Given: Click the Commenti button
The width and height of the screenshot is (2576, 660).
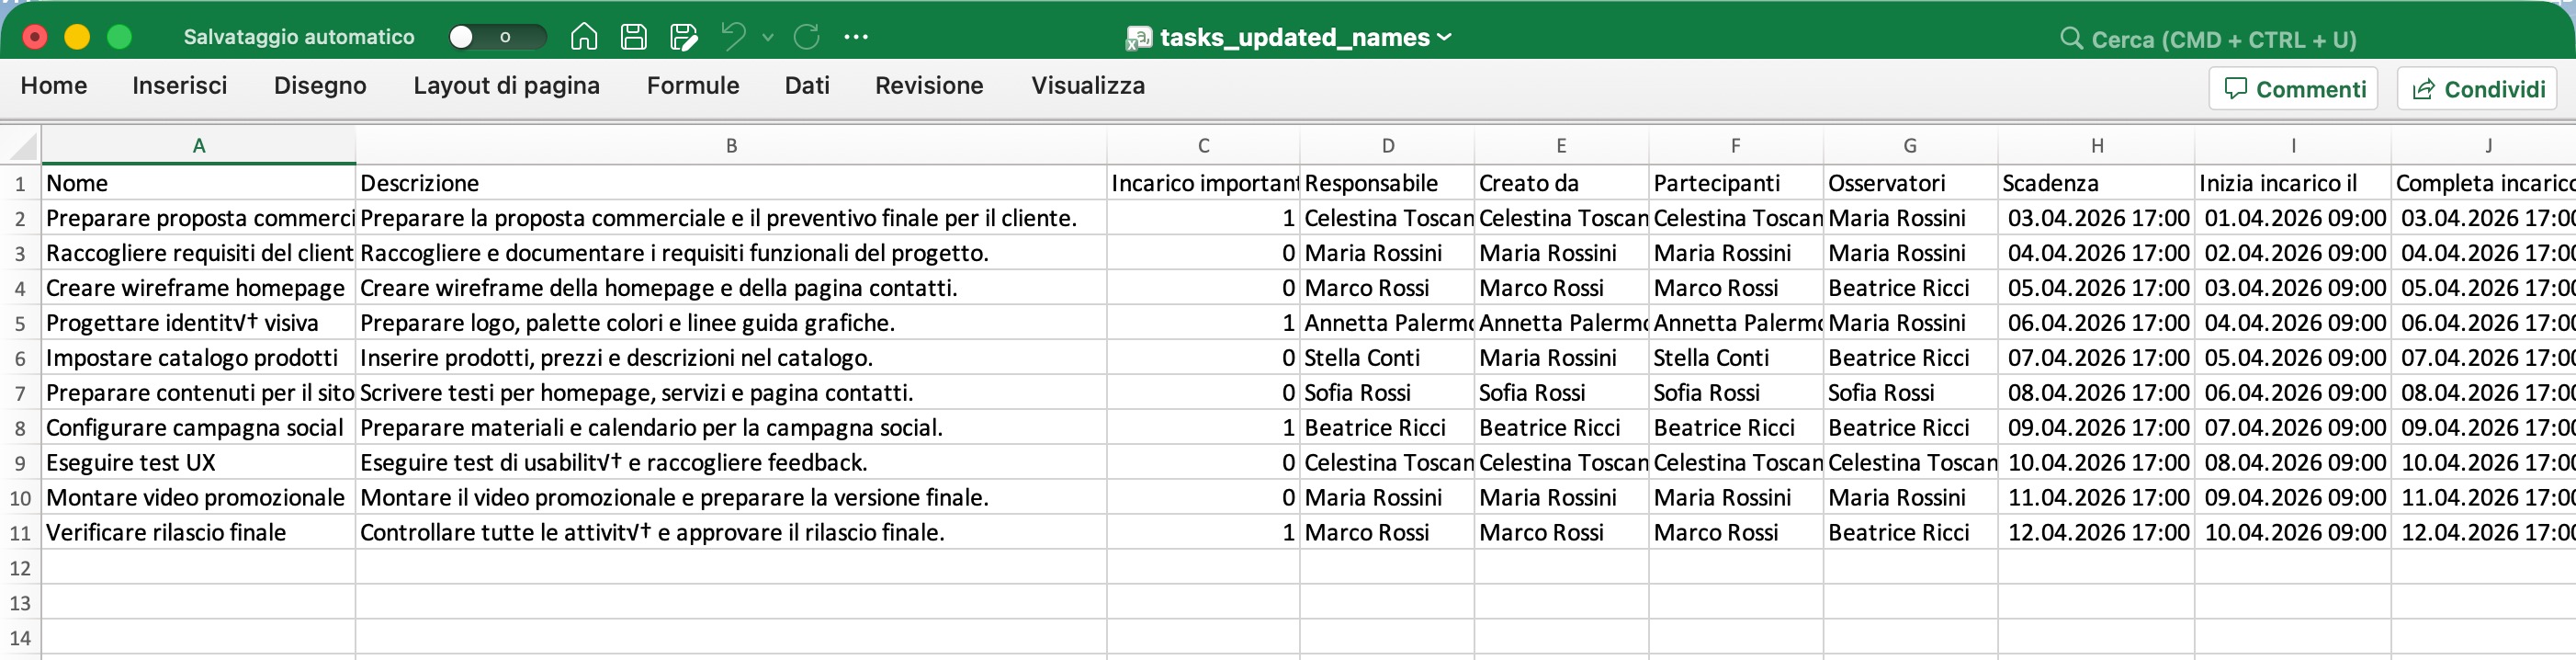Looking at the screenshot, I should 2293,89.
